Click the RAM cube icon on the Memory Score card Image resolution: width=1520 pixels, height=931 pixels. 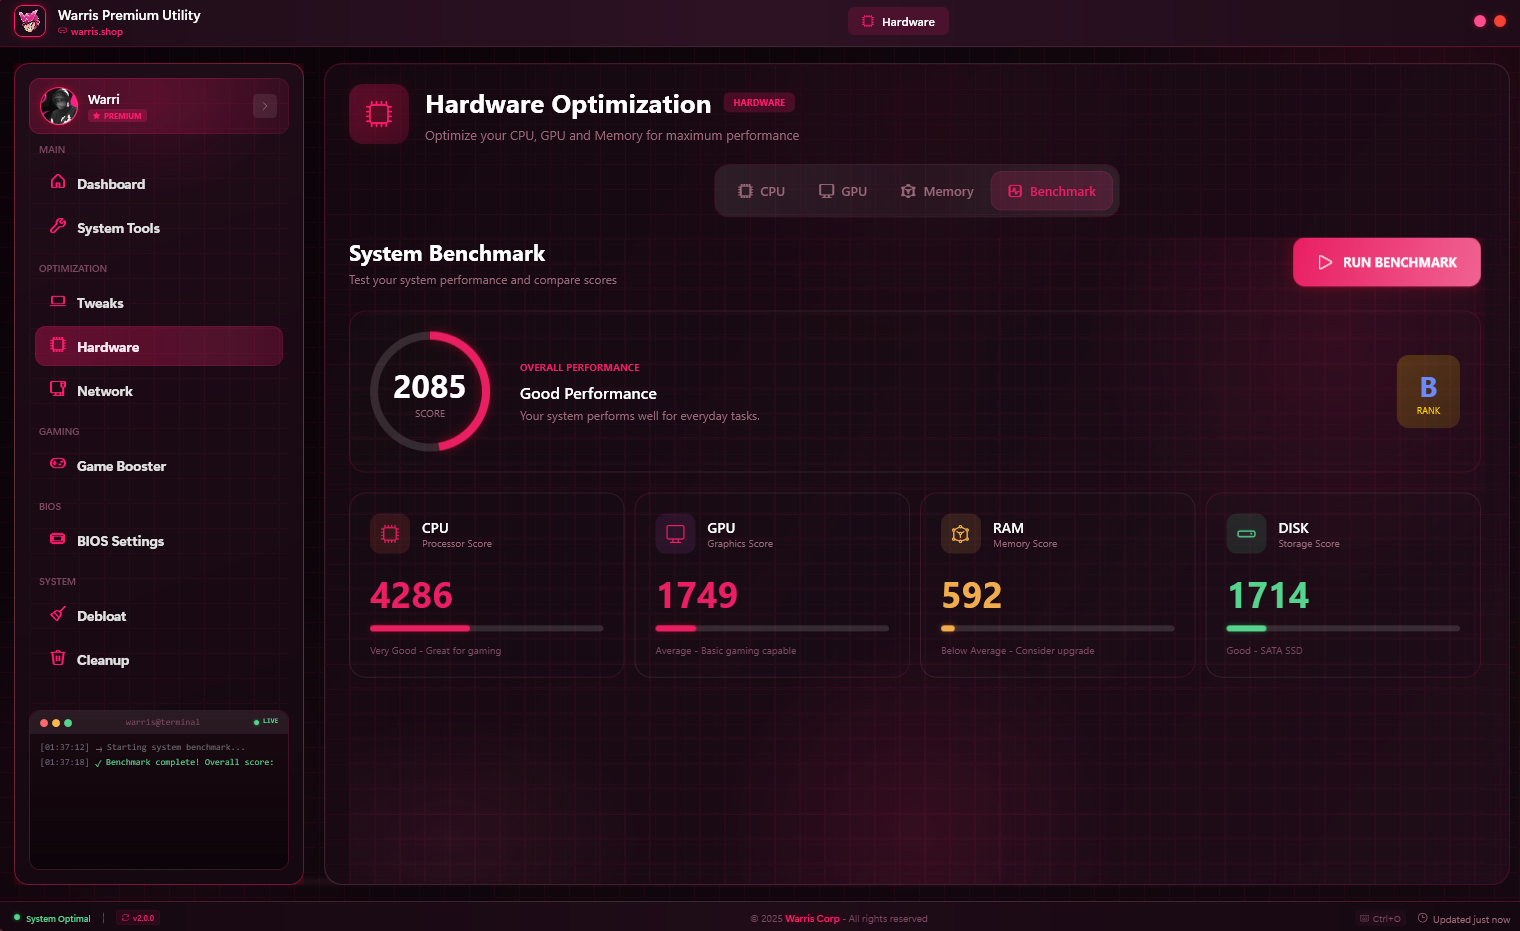click(x=961, y=533)
